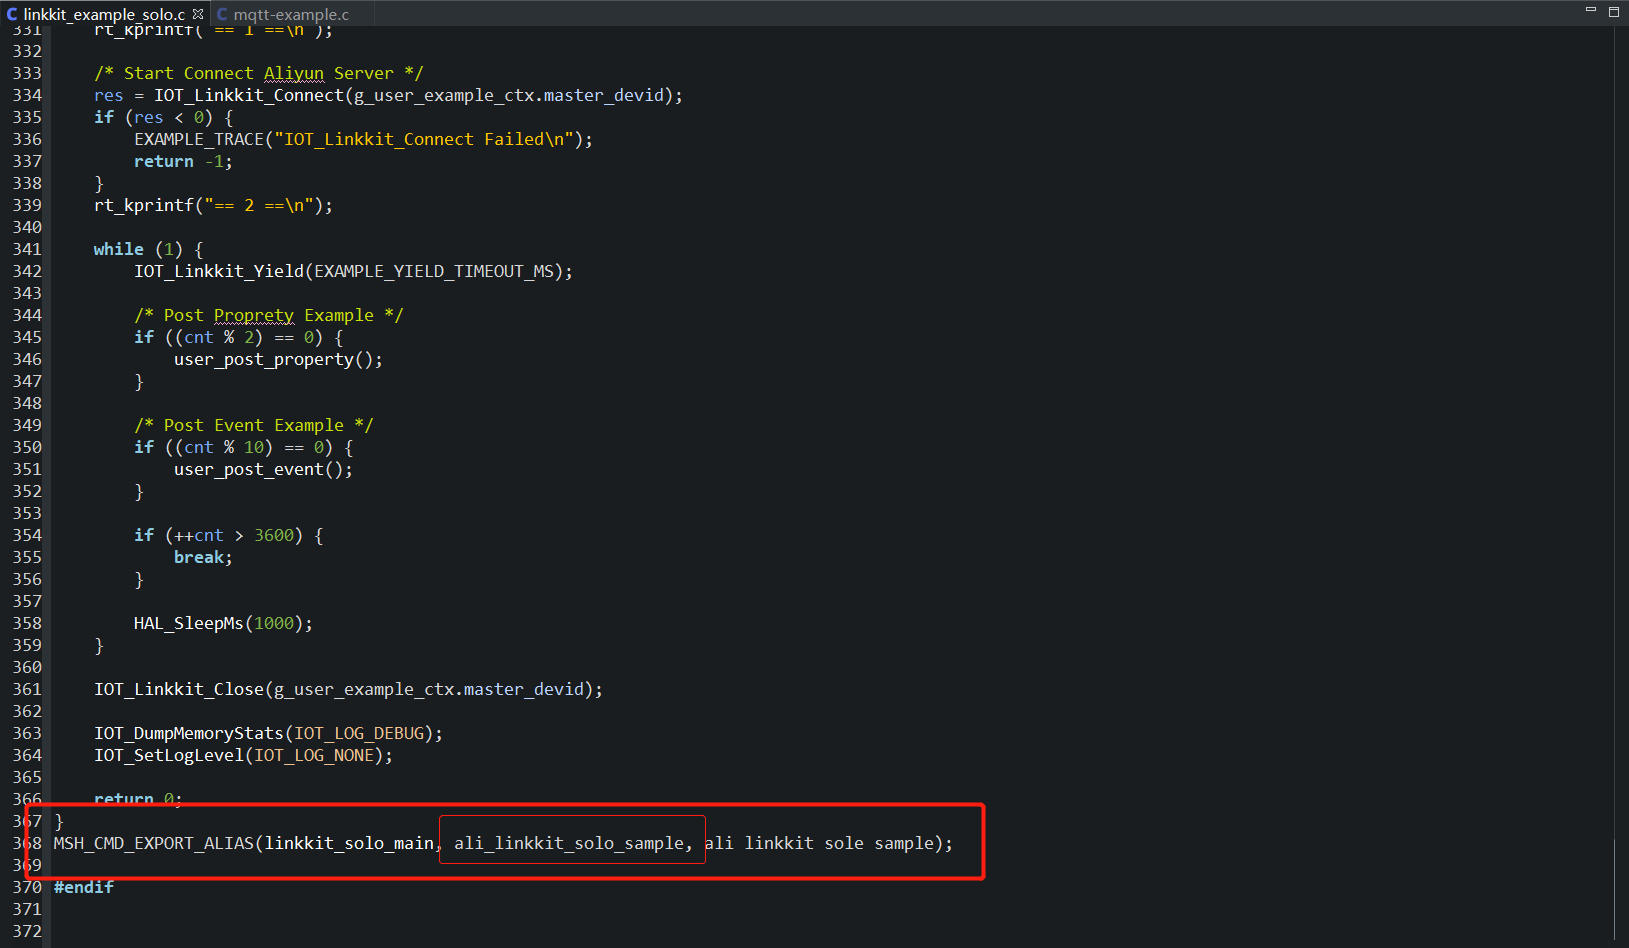Click the number 3600 on line 354
This screenshot has width=1629, height=948.
(x=274, y=535)
